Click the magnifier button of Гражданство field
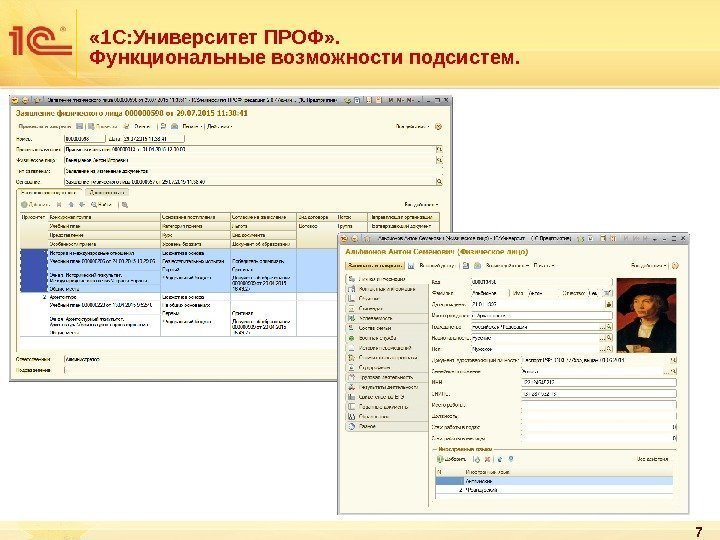The width and height of the screenshot is (720, 540). pos(609,327)
